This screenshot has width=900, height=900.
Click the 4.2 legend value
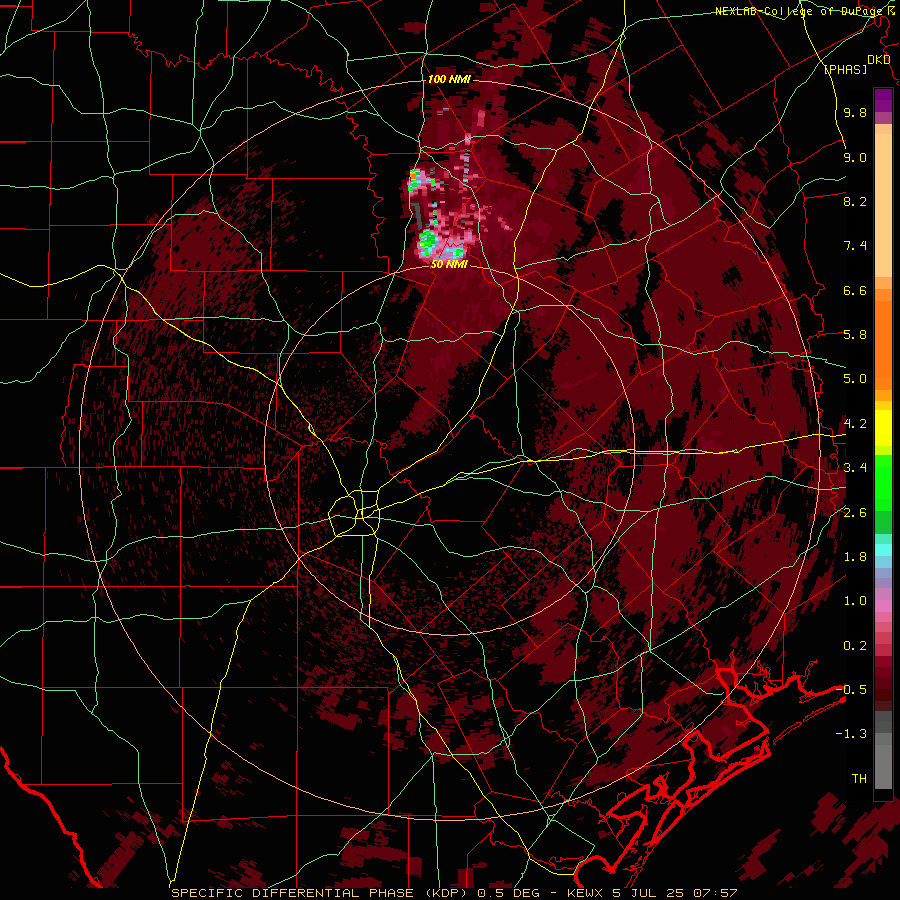(x=855, y=424)
